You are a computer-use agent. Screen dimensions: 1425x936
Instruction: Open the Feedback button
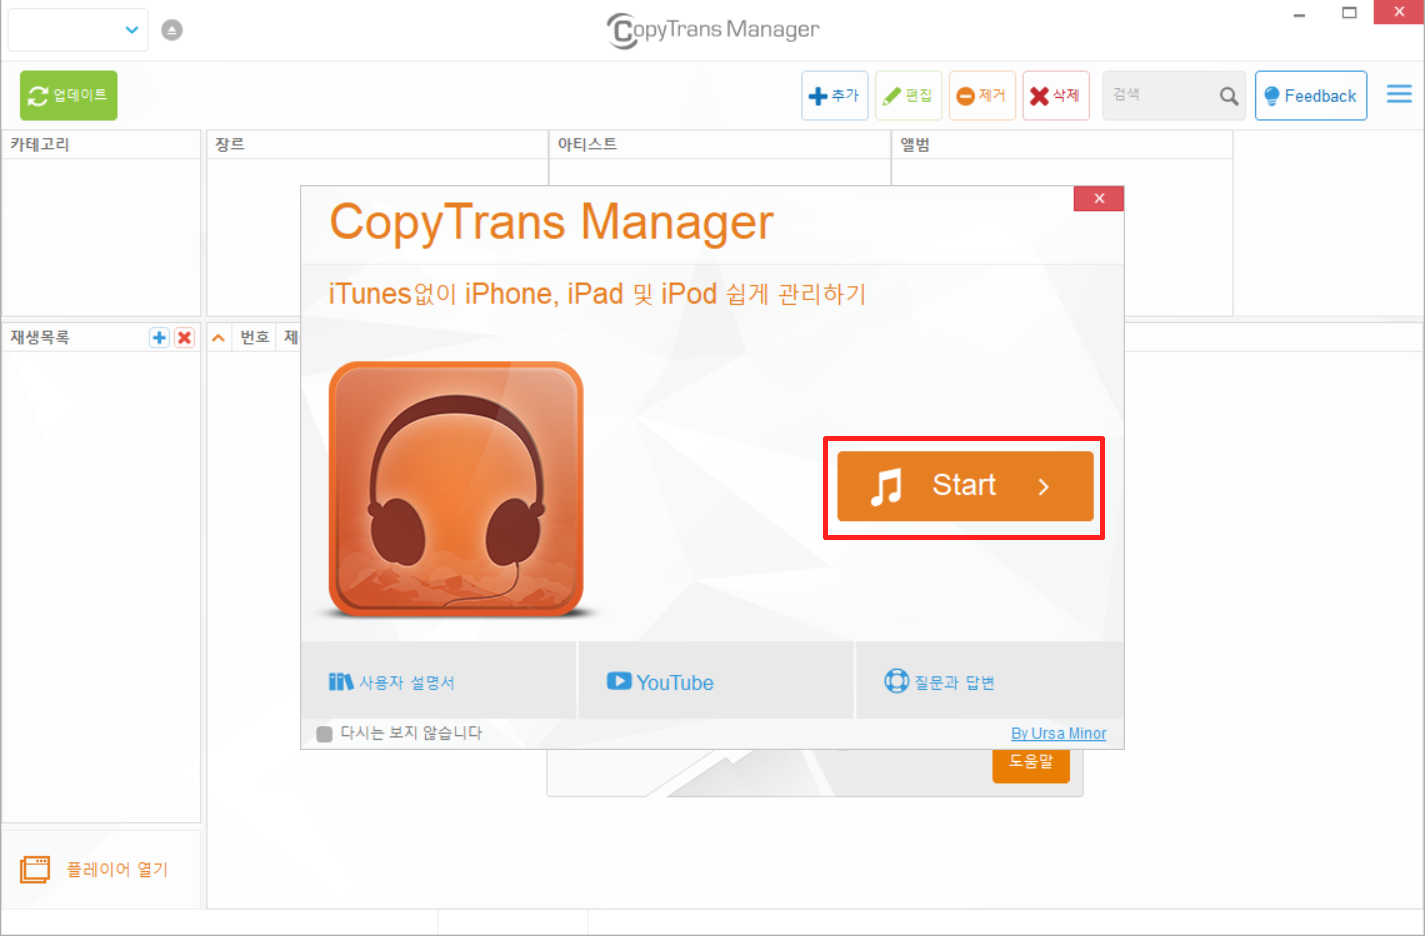(x=1311, y=95)
